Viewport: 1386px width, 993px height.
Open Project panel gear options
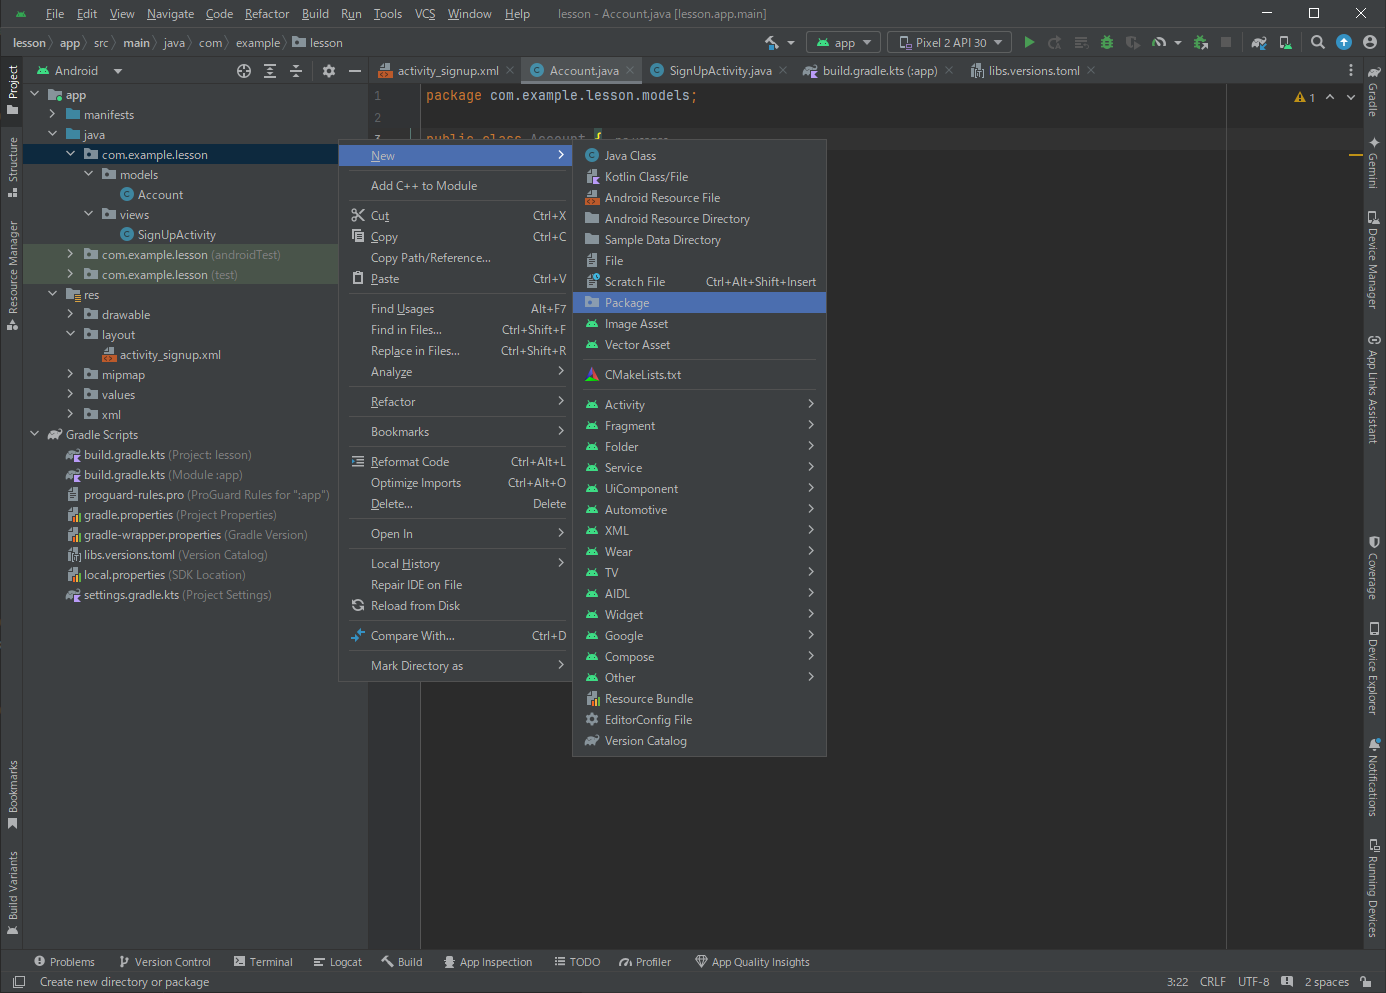pos(329,71)
